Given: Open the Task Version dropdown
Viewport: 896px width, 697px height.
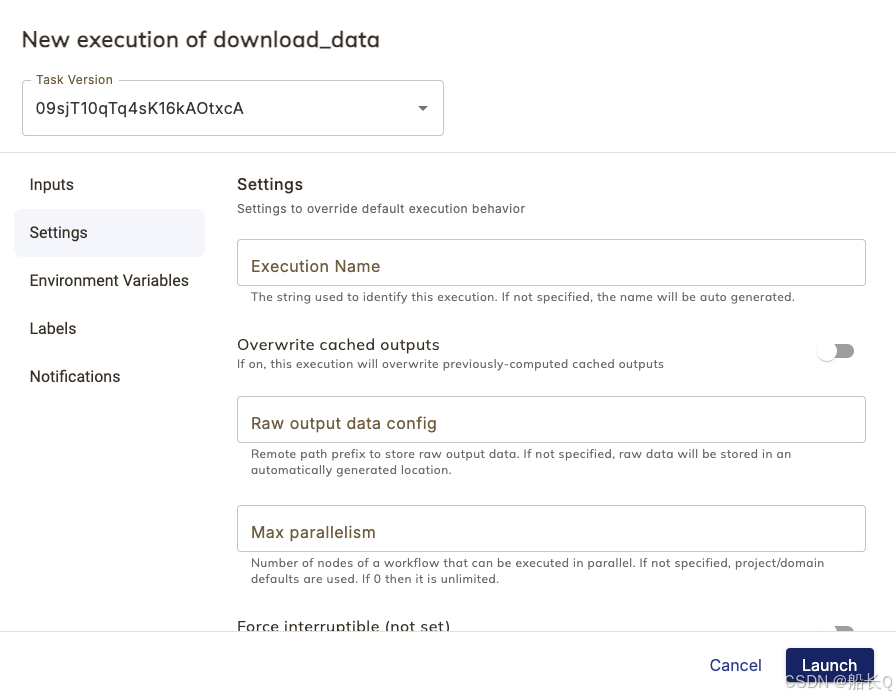Looking at the screenshot, I should coord(233,108).
